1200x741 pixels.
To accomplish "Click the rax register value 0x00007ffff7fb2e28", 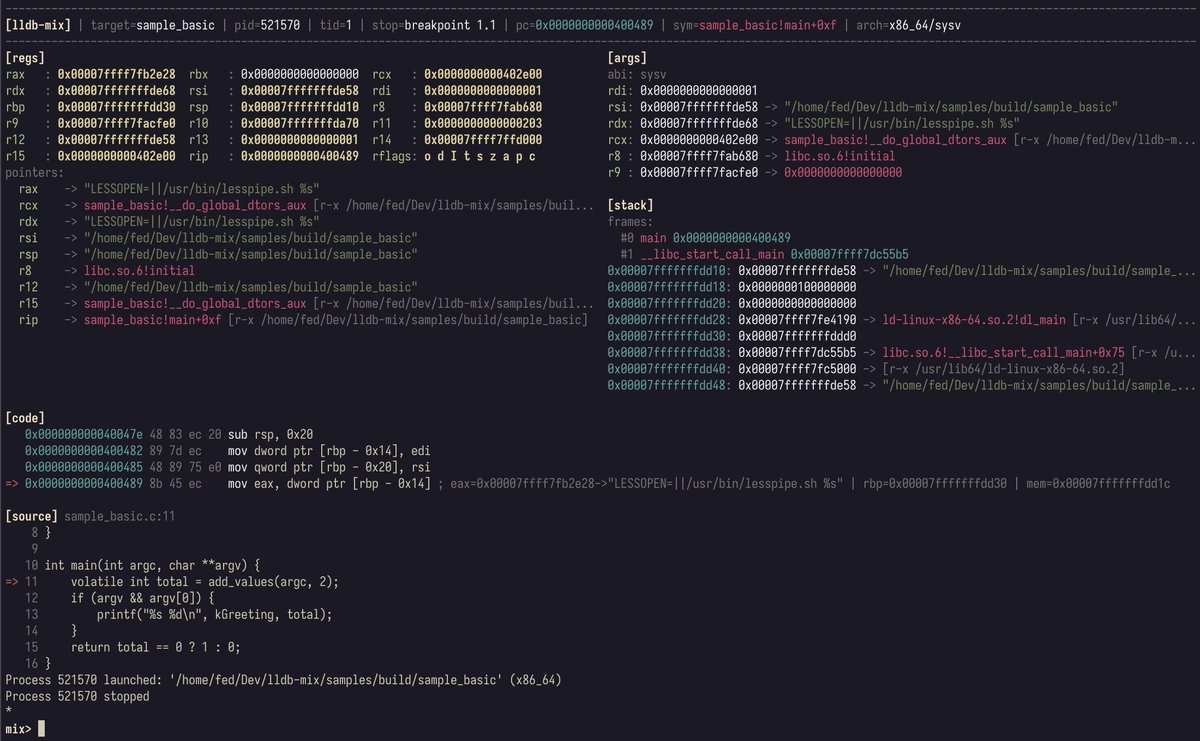I will tap(117, 75).
